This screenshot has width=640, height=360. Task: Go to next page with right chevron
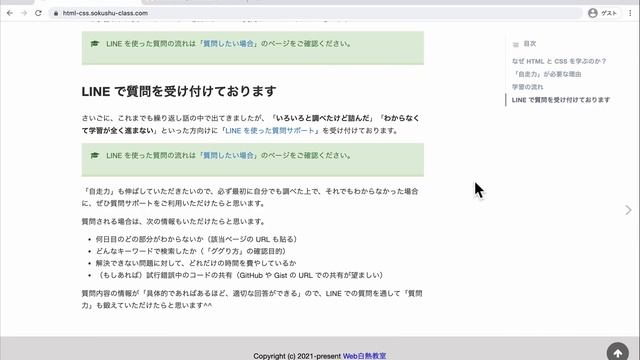628,210
